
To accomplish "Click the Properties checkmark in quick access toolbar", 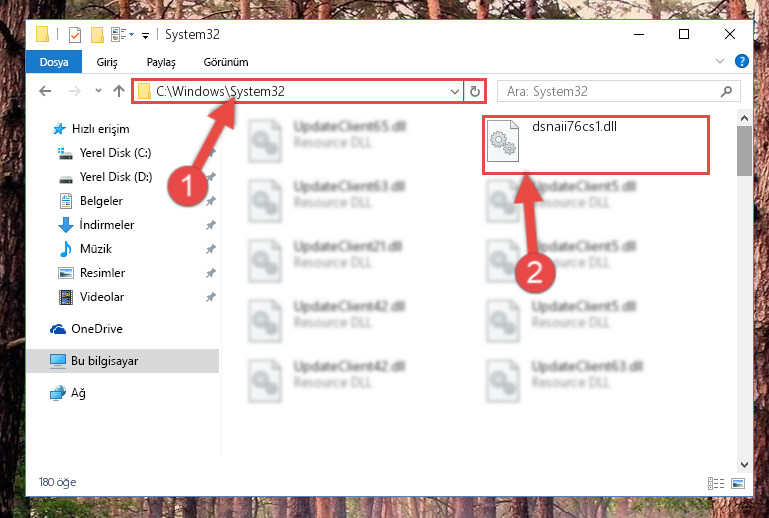I will (75, 35).
